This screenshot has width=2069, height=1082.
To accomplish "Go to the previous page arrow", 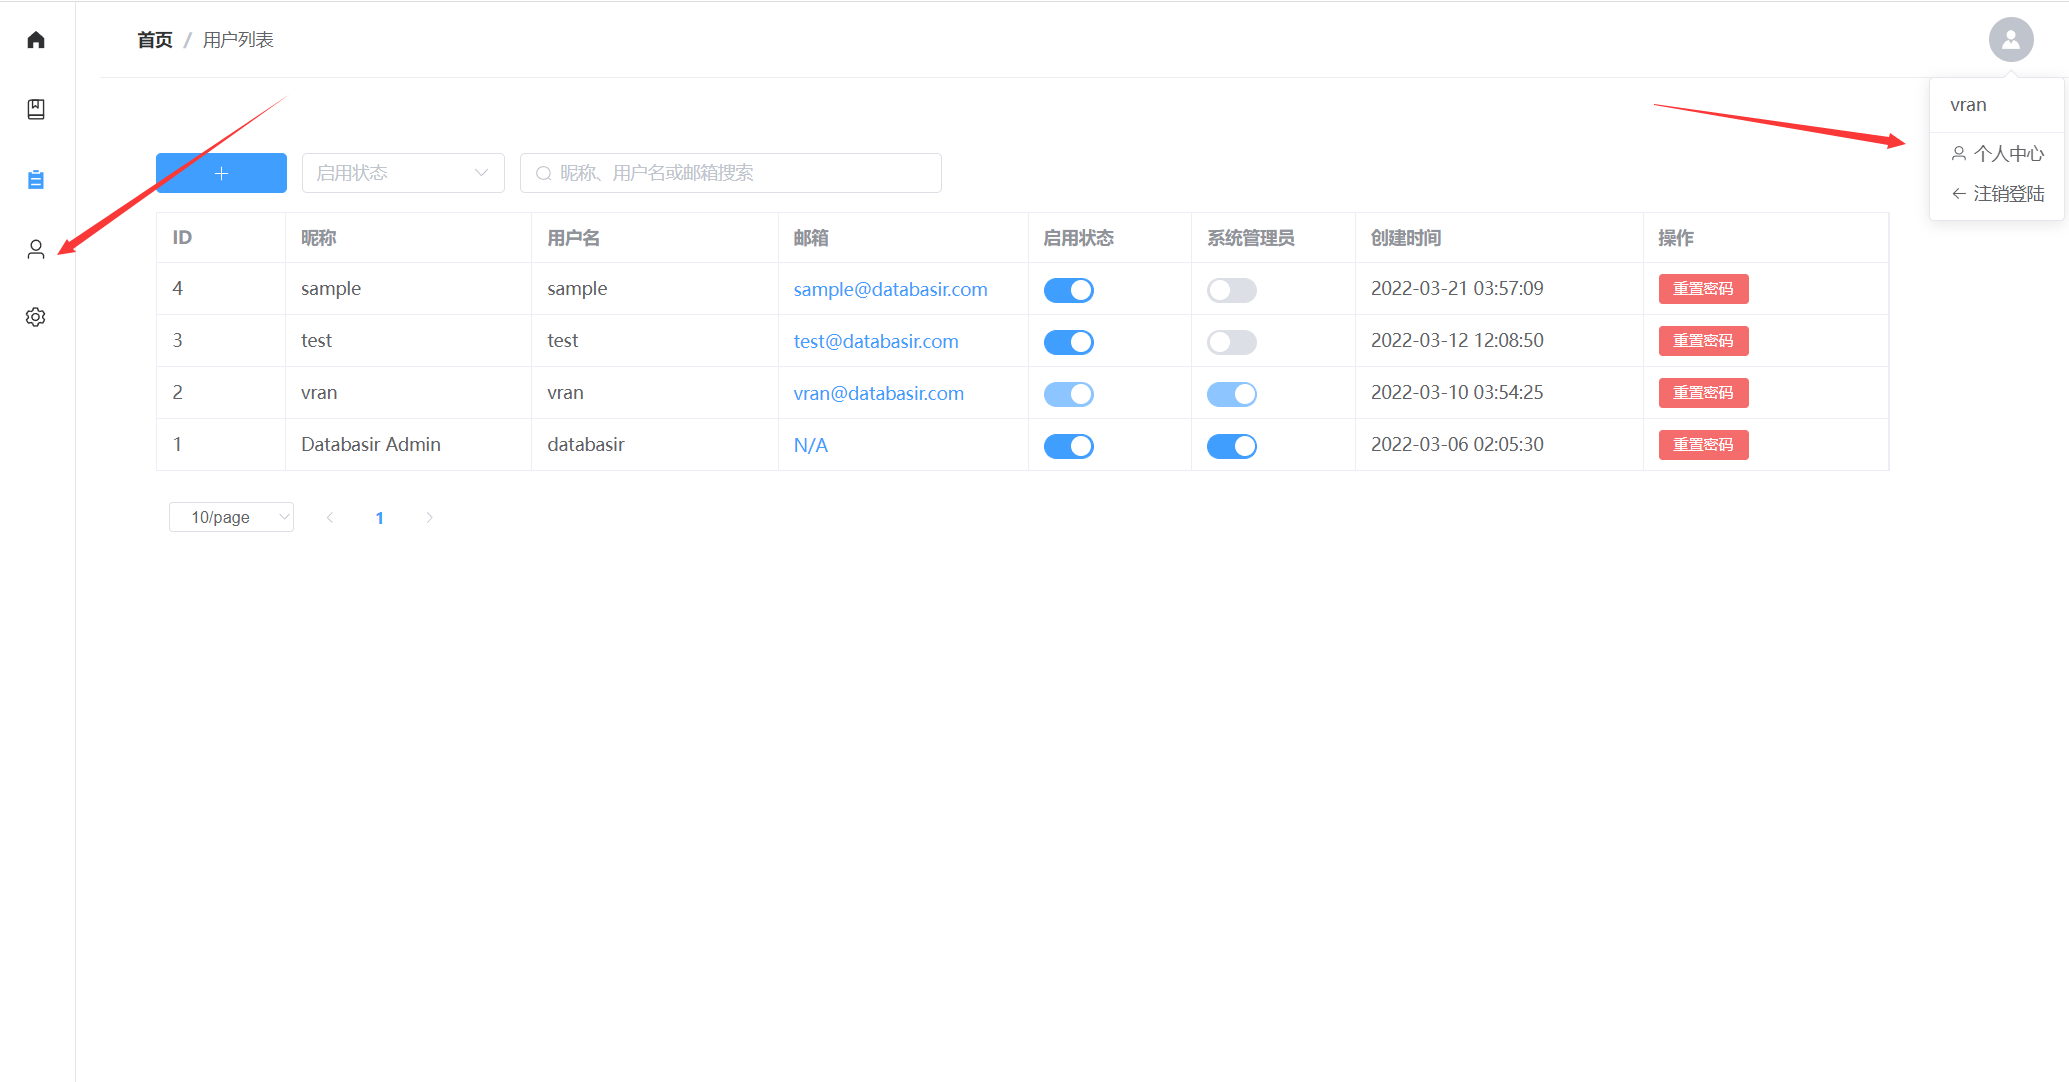I will 330,517.
